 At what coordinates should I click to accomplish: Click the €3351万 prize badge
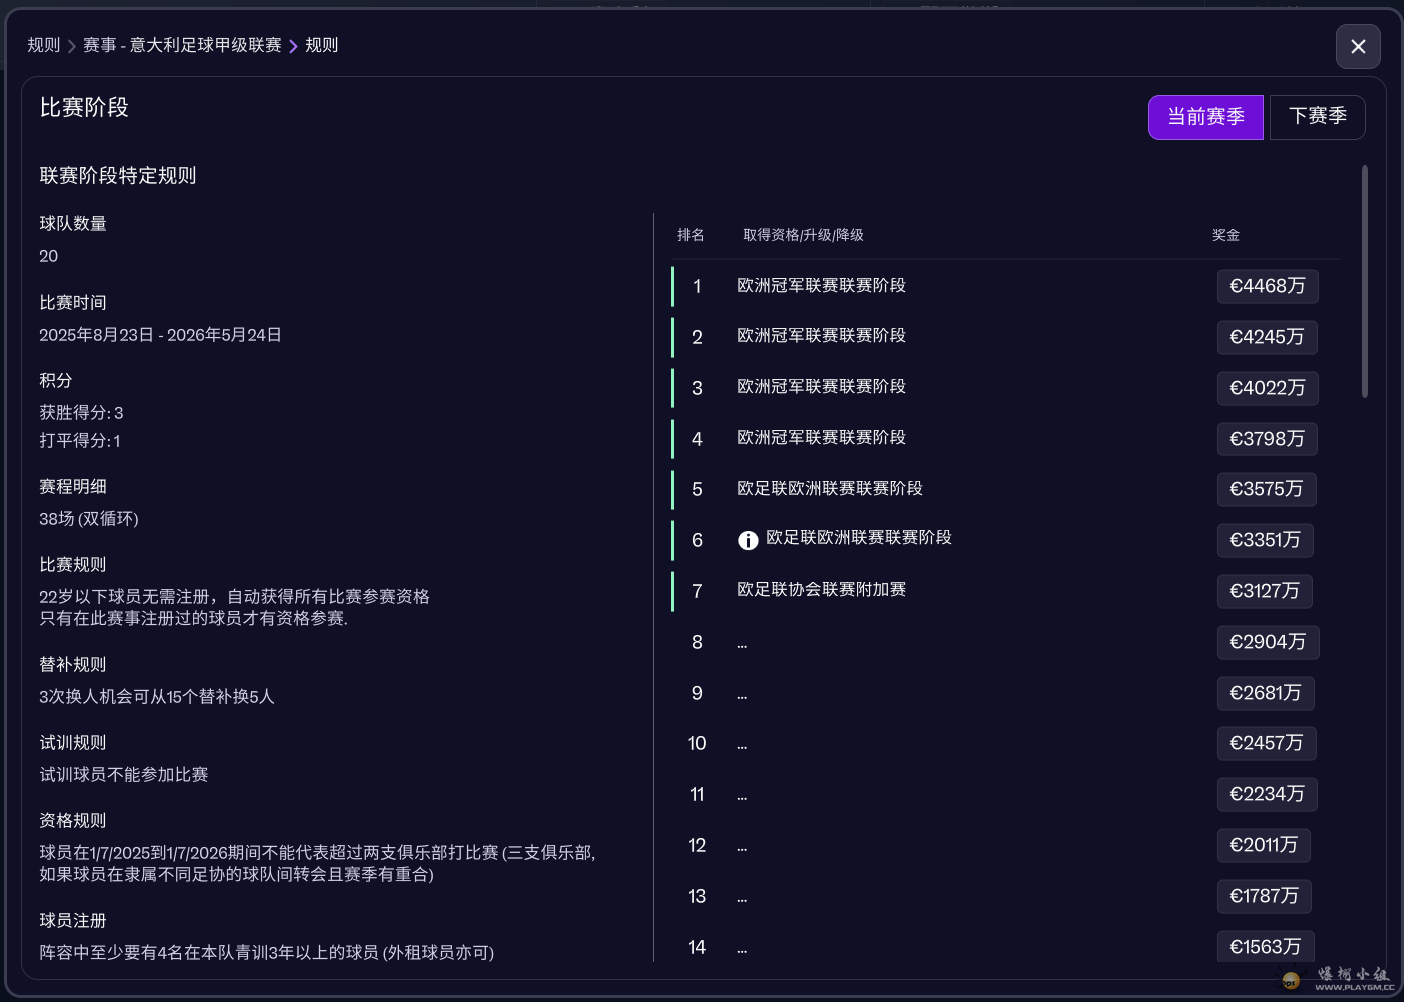coord(1264,541)
